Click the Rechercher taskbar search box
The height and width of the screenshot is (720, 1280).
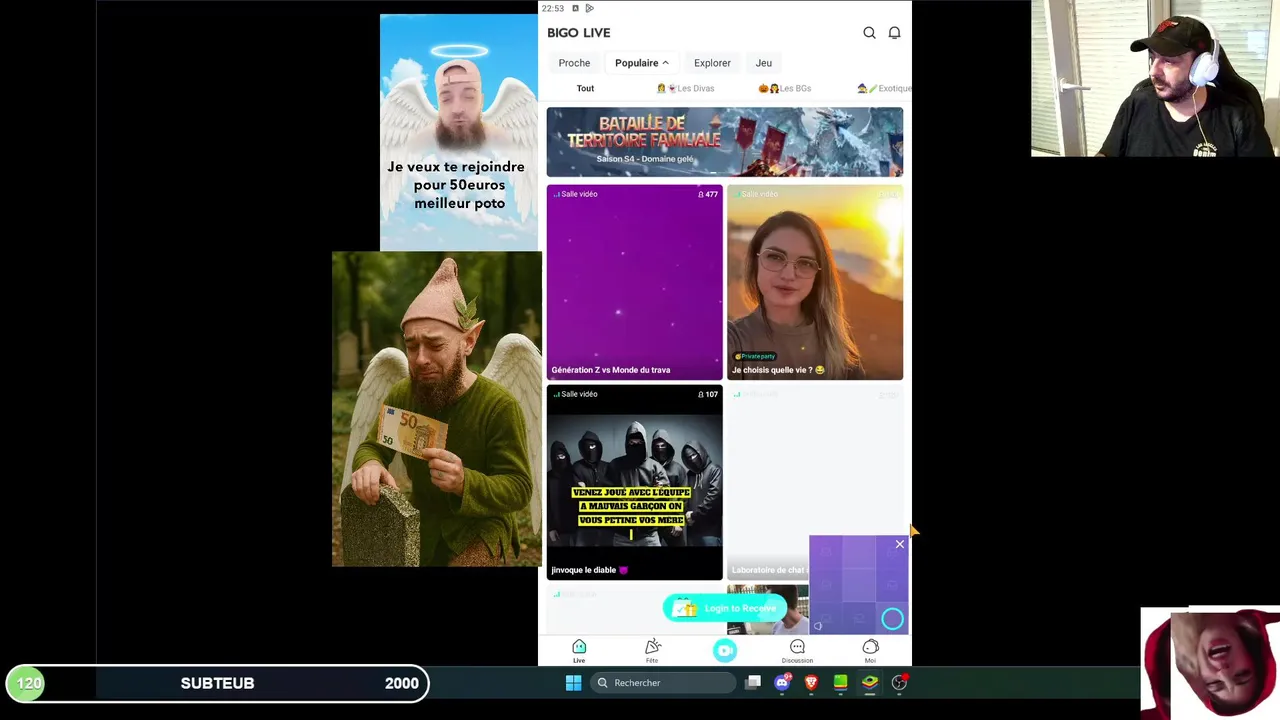662,683
